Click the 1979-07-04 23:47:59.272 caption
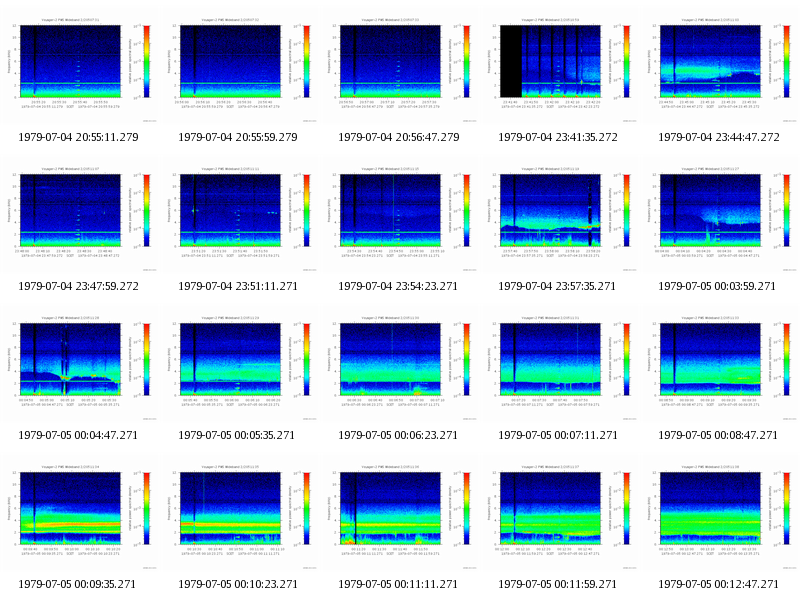The image size is (800, 596). (79, 286)
